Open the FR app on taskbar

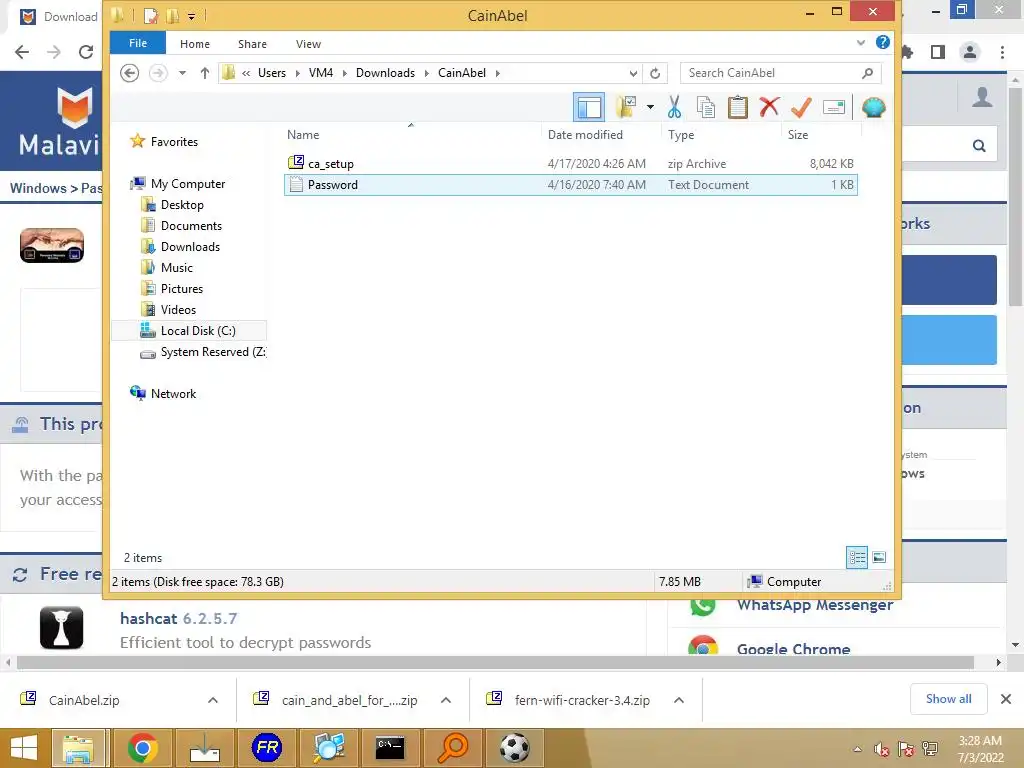pyautogui.click(x=267, y=748)
